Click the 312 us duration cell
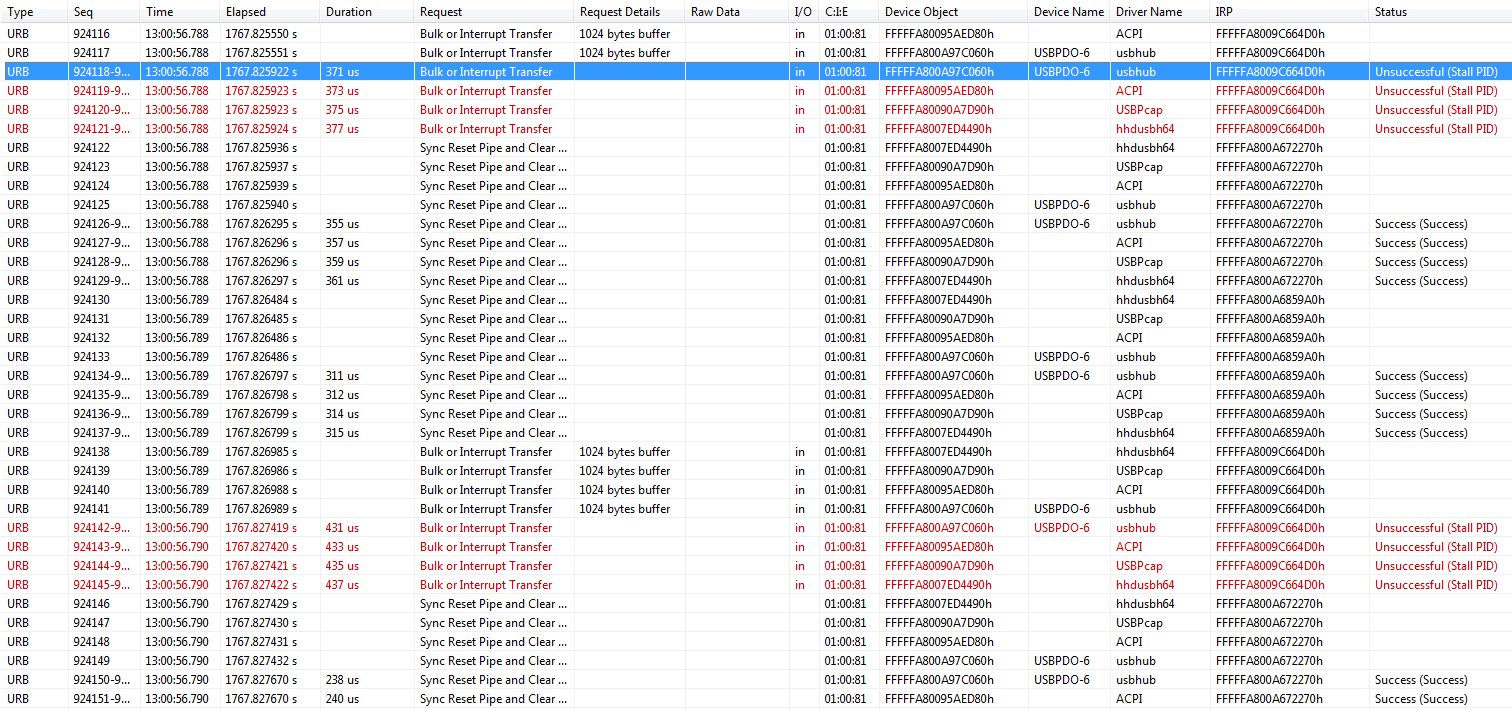This screenshot has width=1512, height=710. [x=367, y=395]
